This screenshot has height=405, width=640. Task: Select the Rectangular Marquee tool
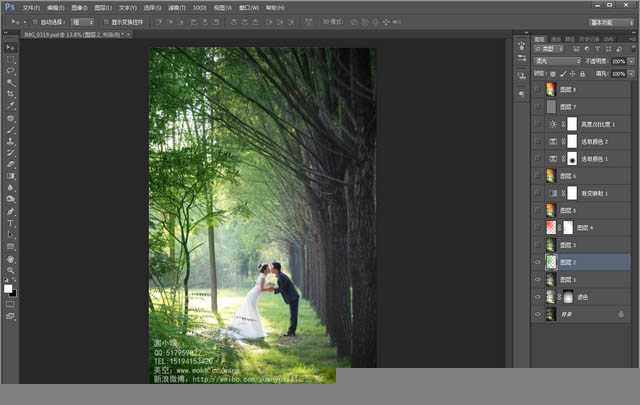click(10, 60)
